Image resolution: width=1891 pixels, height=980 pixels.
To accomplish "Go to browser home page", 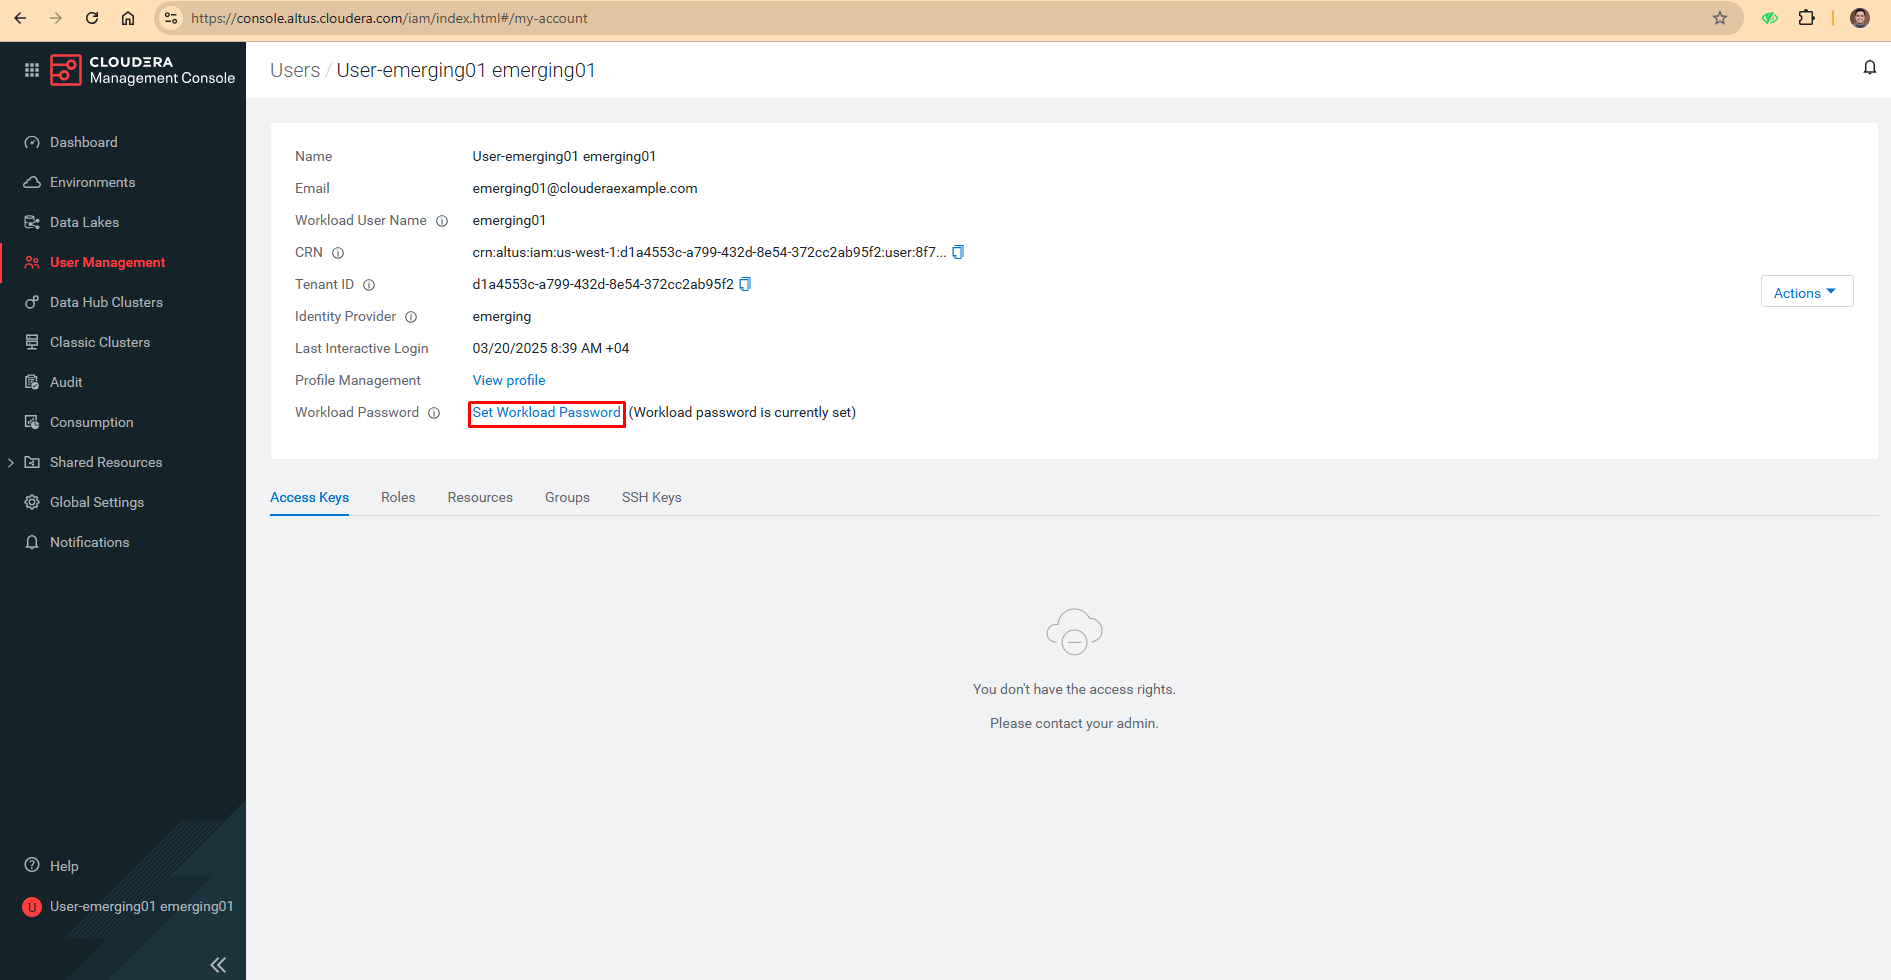I will tap(128, 18).
